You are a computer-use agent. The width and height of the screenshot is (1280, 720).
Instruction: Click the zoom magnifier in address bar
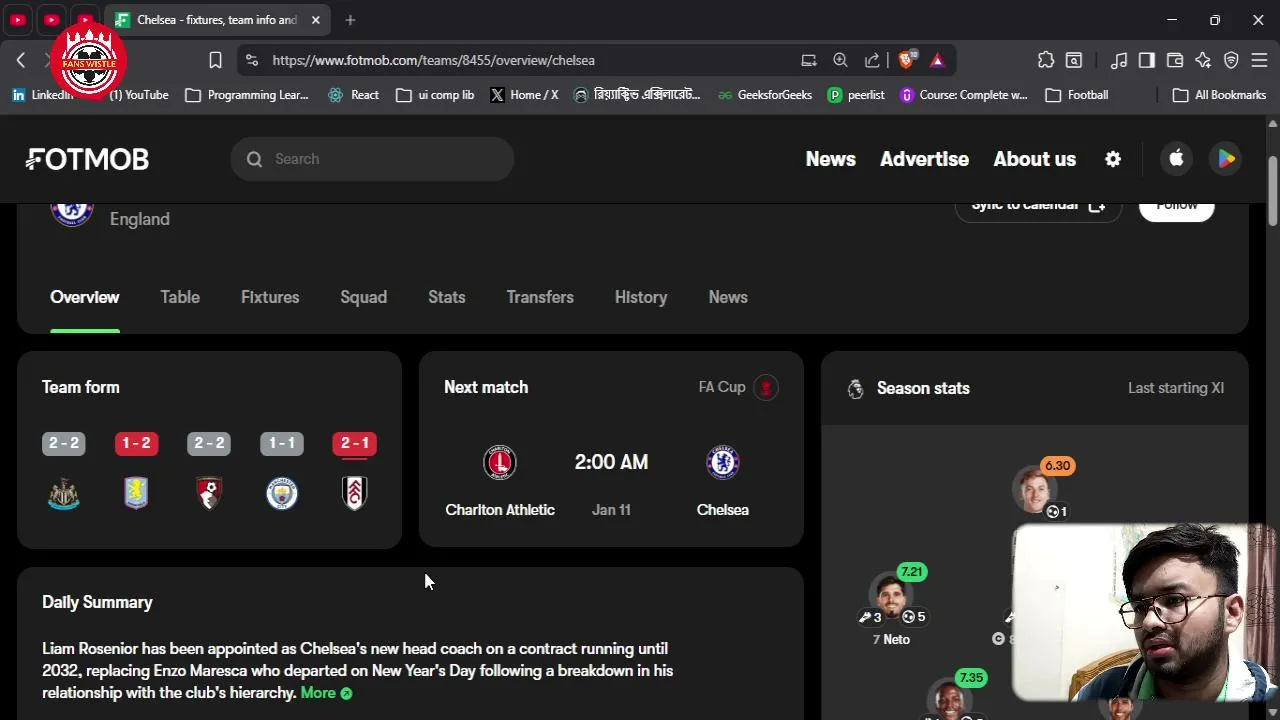click(840, 60)
